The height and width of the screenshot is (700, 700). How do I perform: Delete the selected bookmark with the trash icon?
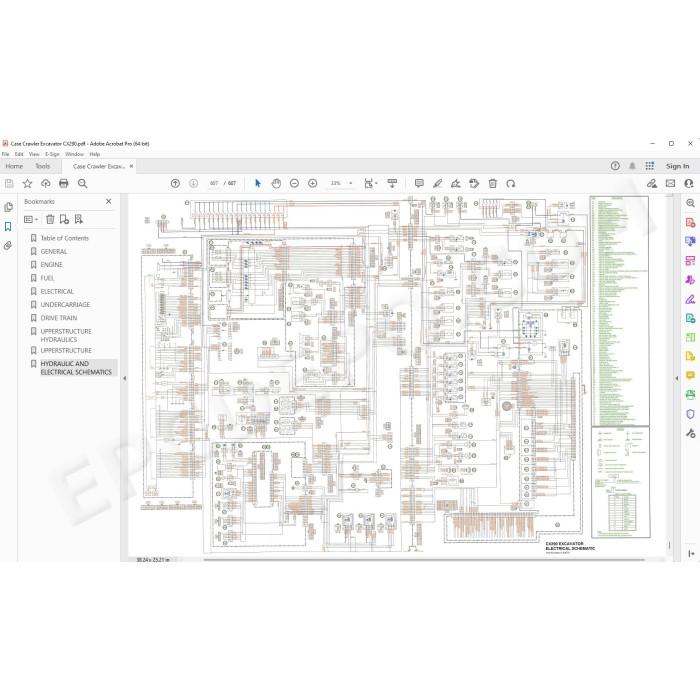50,219
